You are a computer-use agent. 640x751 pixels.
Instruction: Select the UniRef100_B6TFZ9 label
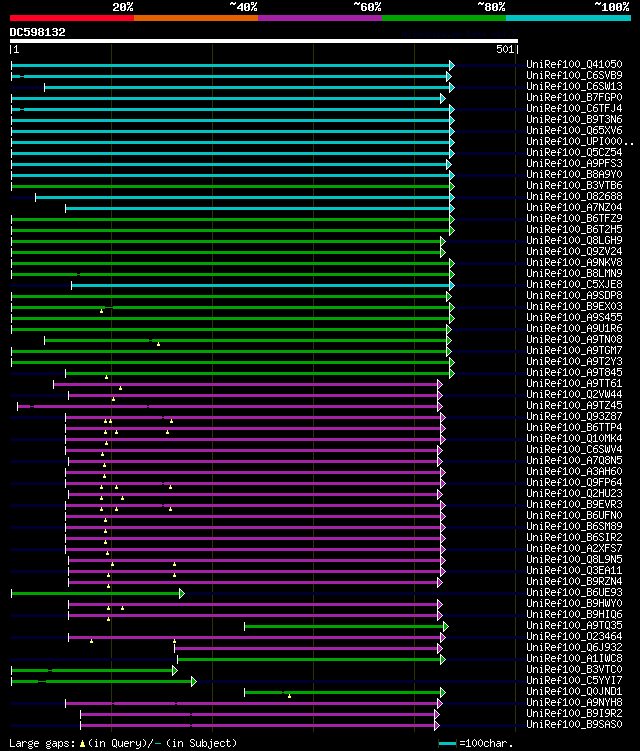(x=574, y=218)
